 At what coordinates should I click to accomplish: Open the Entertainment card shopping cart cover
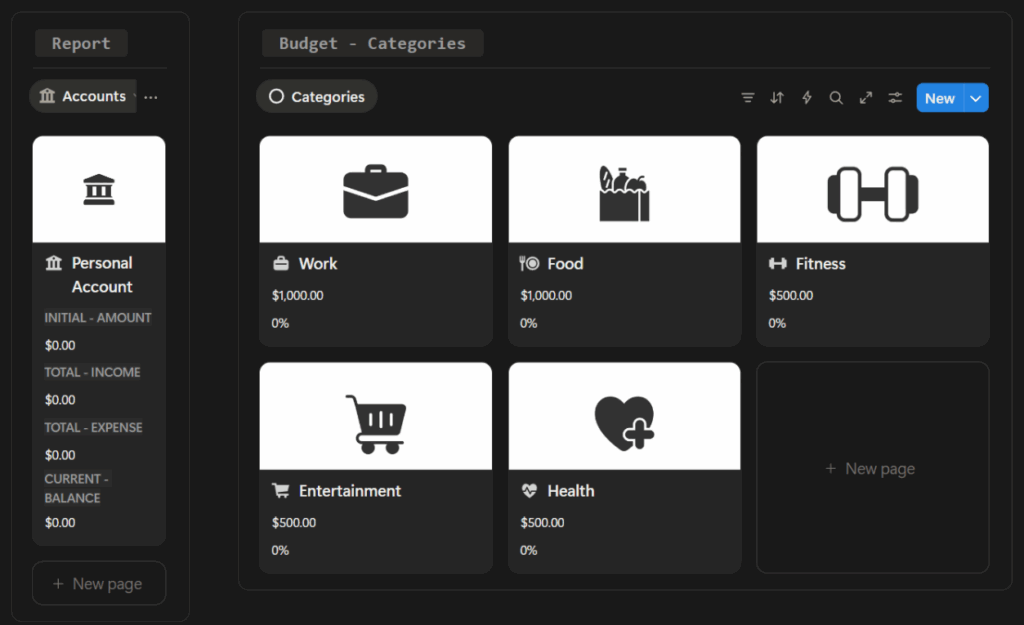coord(376,417)
